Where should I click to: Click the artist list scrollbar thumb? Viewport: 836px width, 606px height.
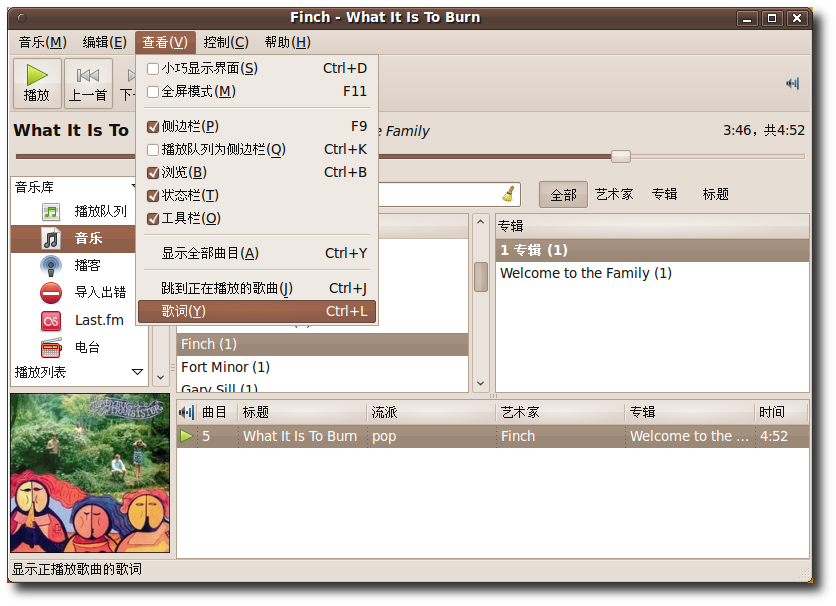click(480, 277)
